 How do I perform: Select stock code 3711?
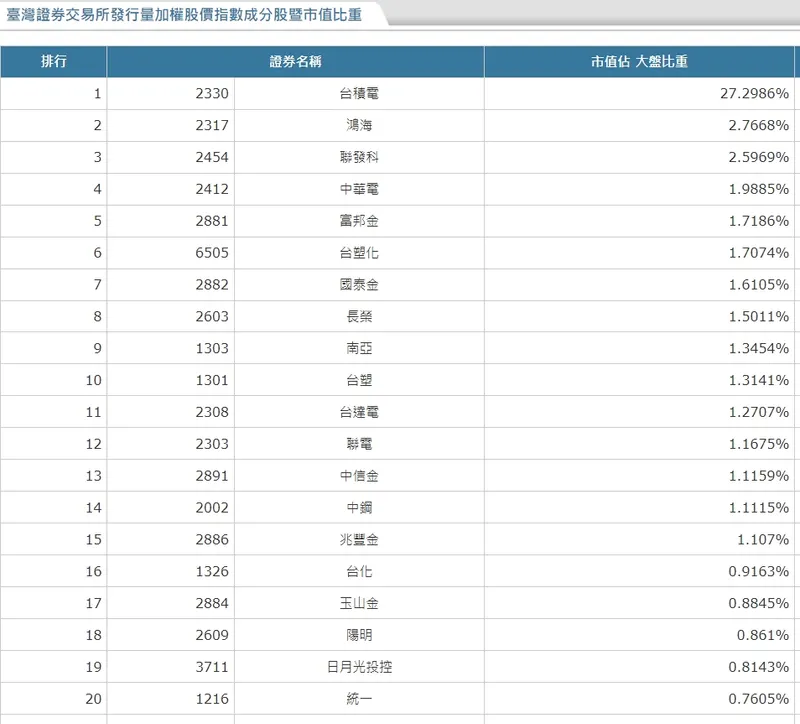(x=212, y=667)
